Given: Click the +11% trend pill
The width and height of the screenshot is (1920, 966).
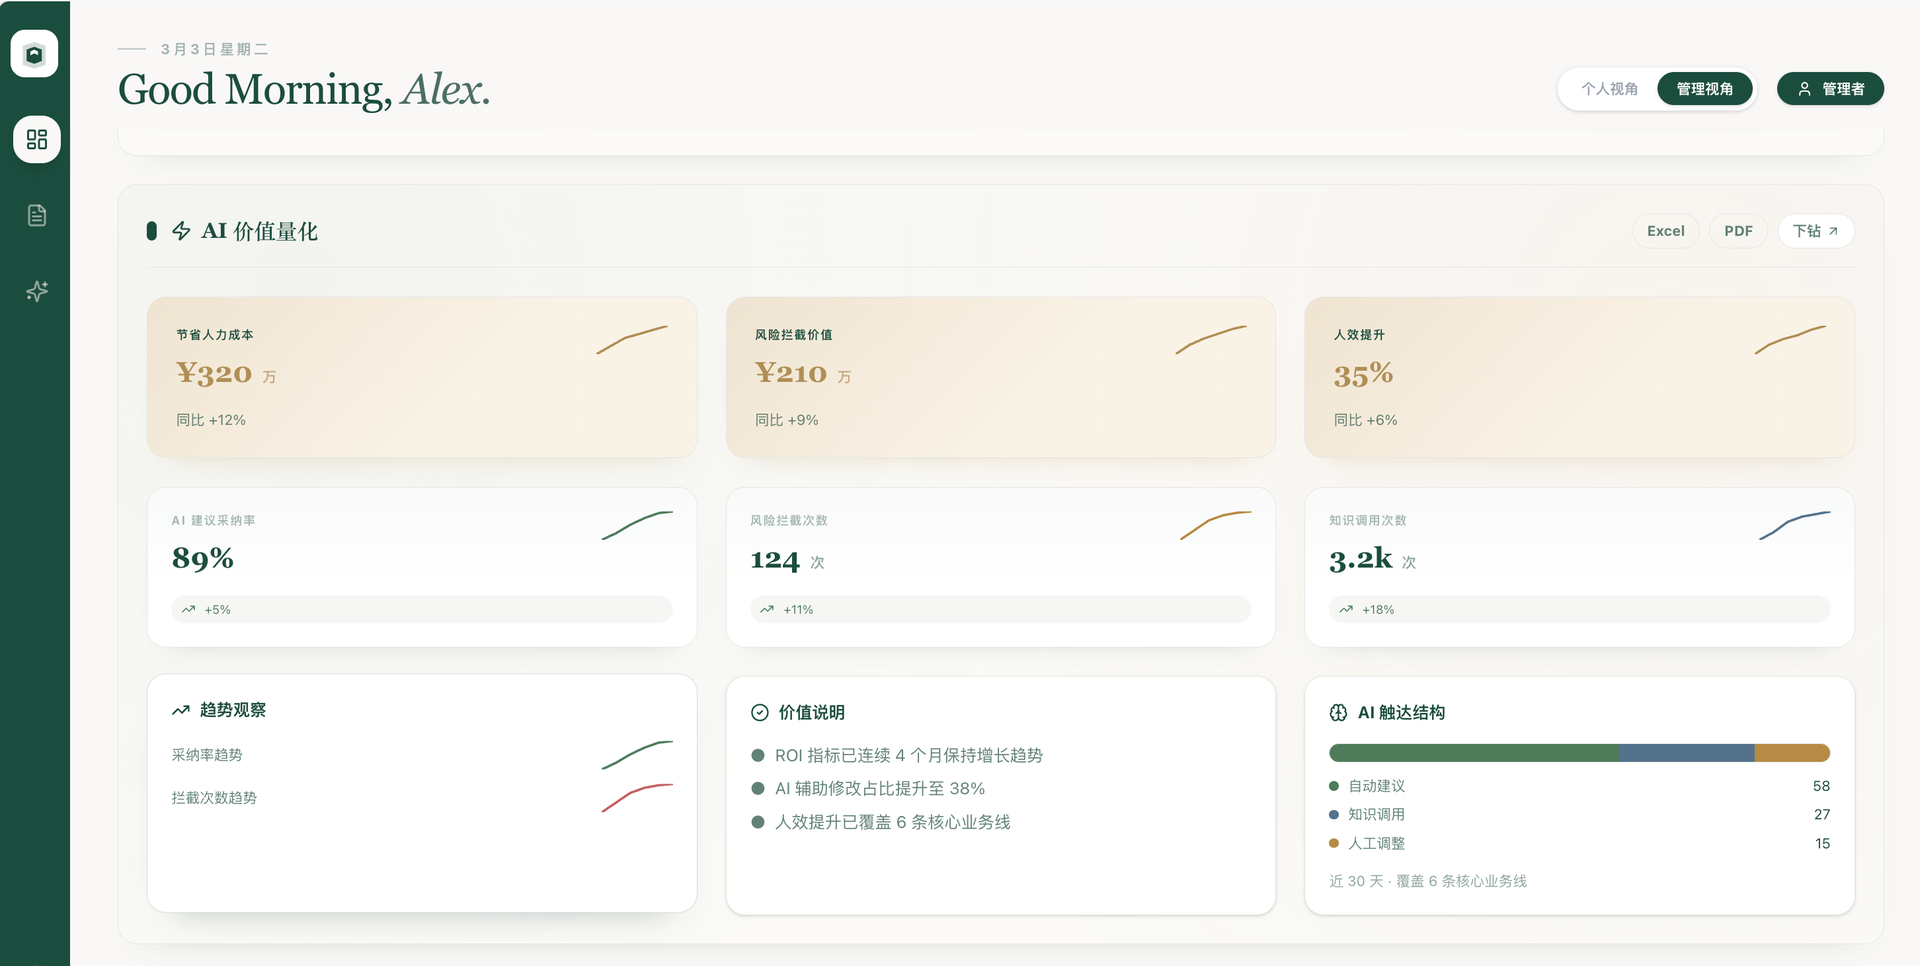Looking at the screenshot, I should coord(1000,609).
